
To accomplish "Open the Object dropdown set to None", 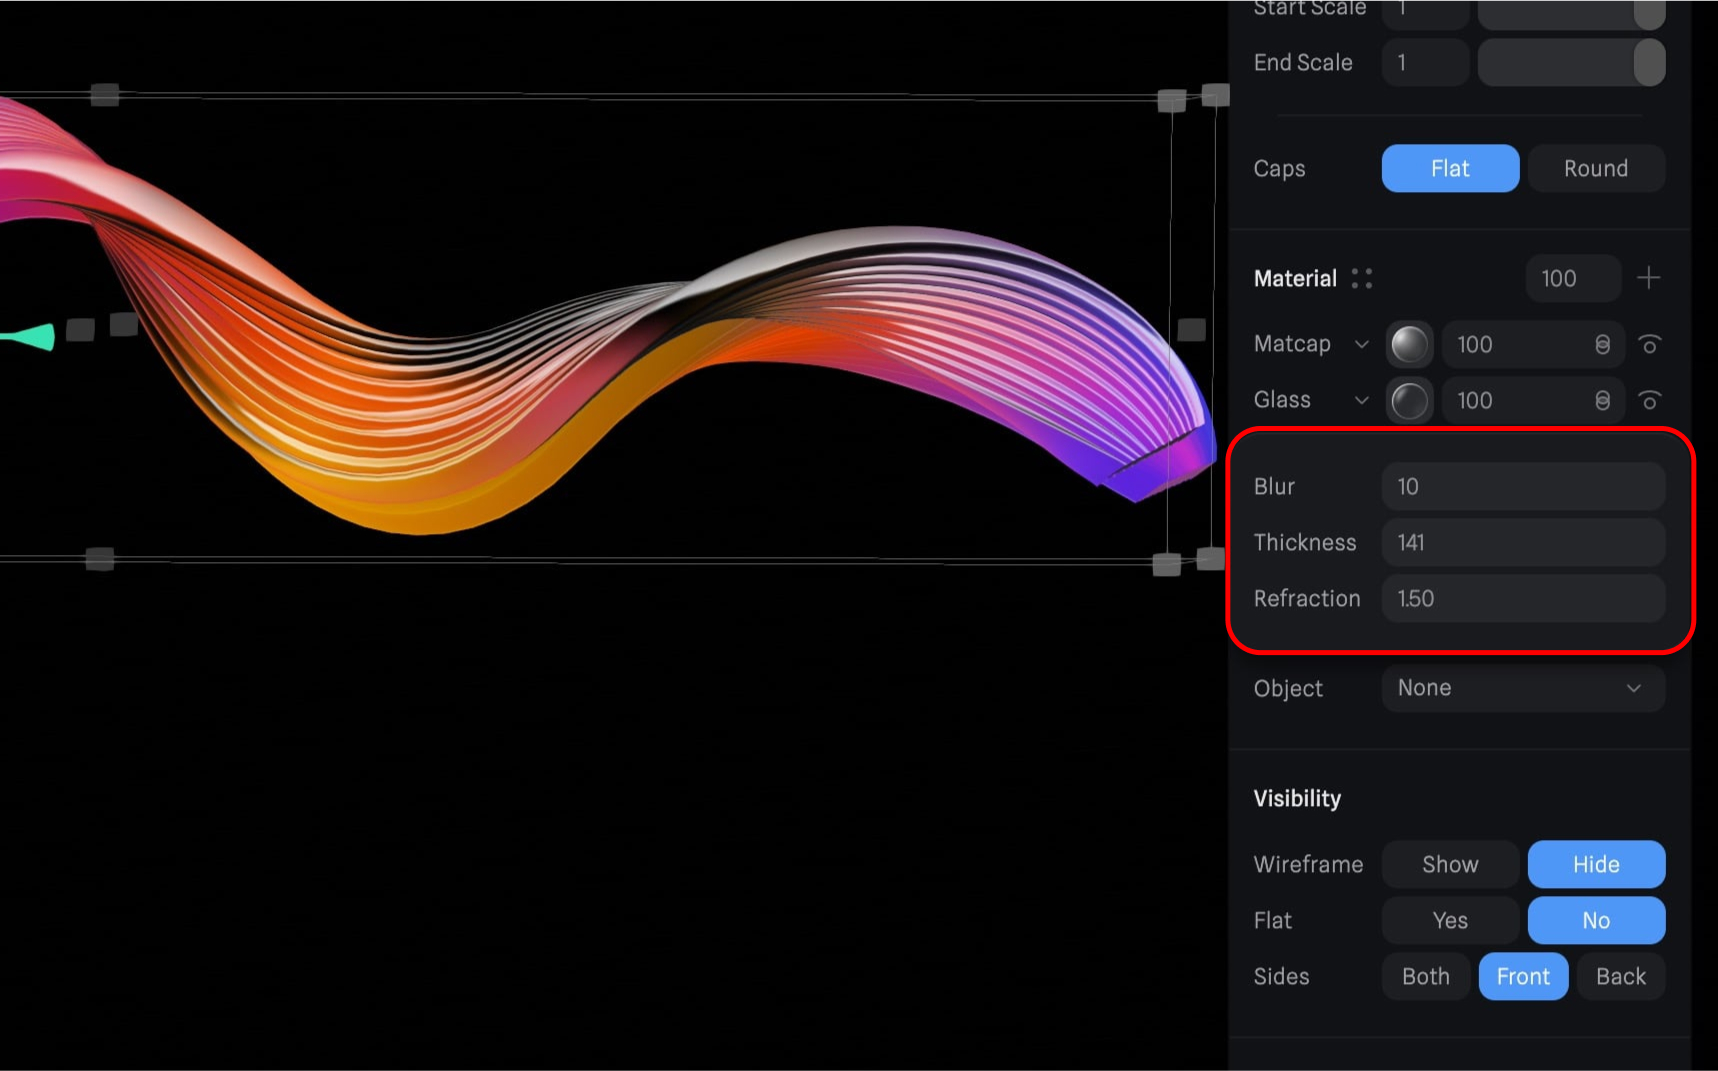I will pos(1521,688).
